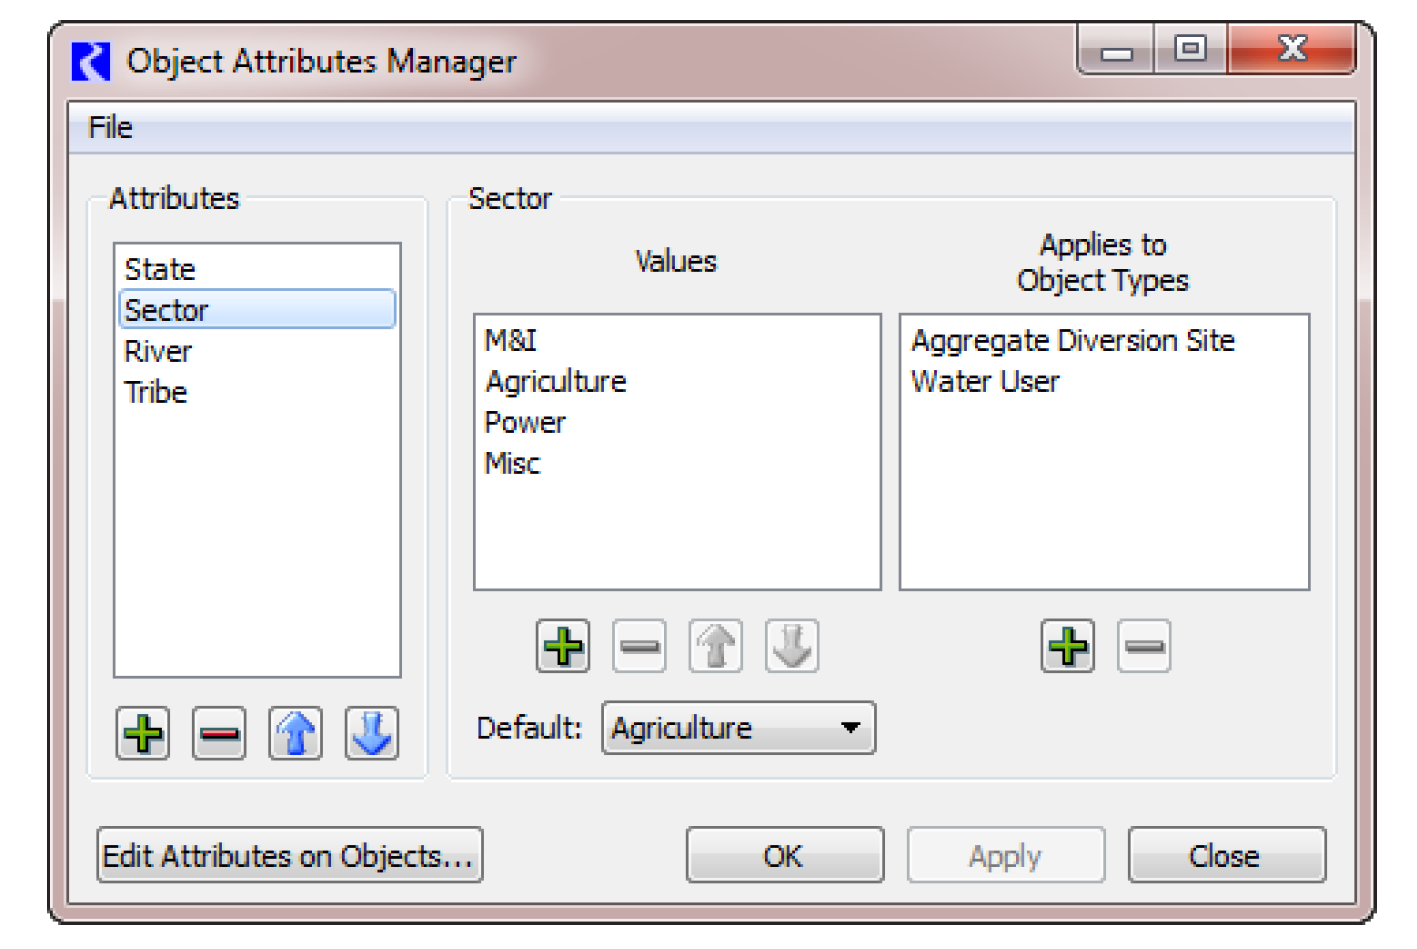This screenshot has width=1417, height=949.
Task: Remove object type using gray minus icon
Action: 1144,646
